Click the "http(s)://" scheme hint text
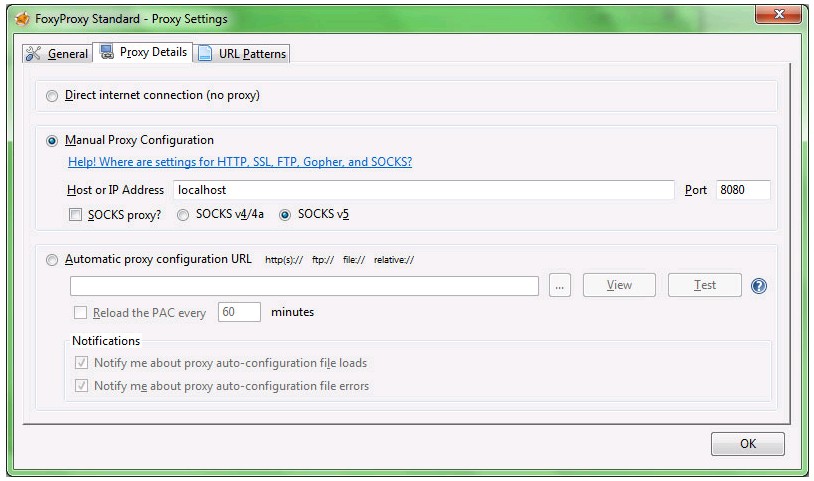This screenshot has height=481, width=814. tap(284, 260)
